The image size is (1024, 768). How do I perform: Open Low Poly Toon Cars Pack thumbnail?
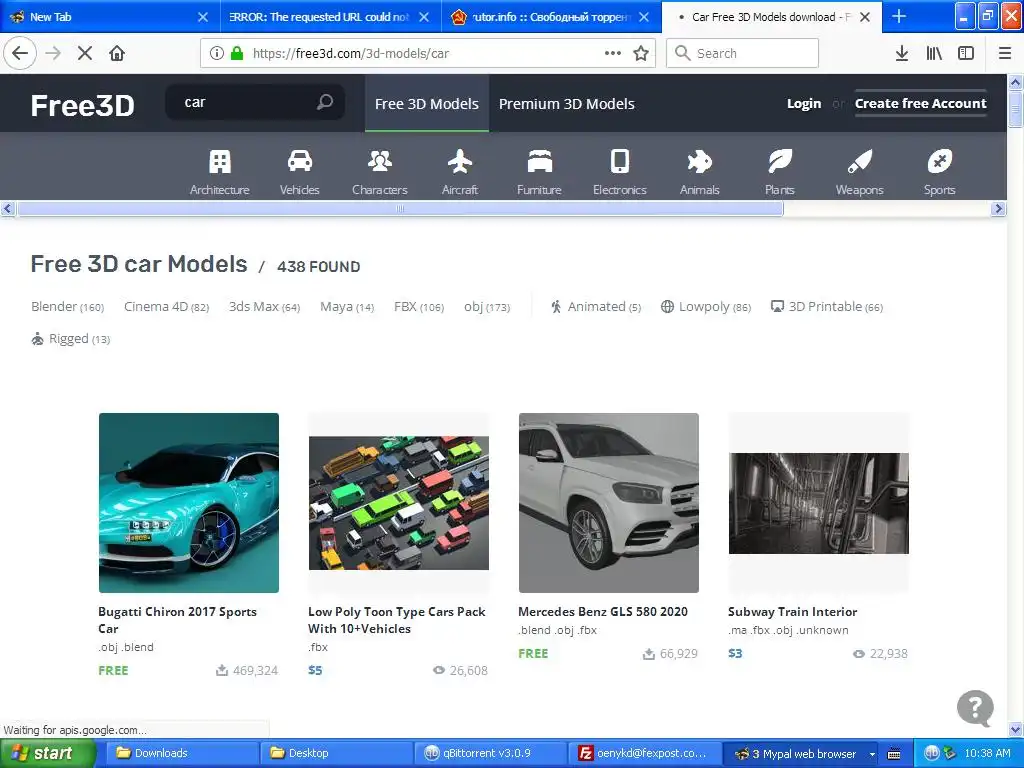pos(398,503)
